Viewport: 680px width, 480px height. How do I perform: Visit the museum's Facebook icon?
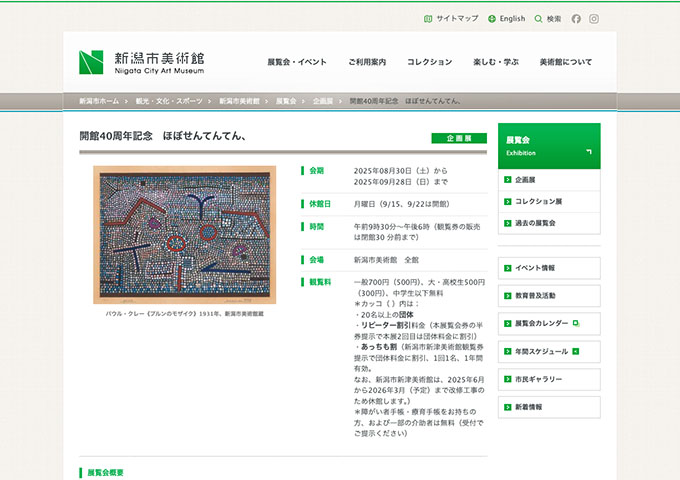pyautogui.click(x=576, y=19)
